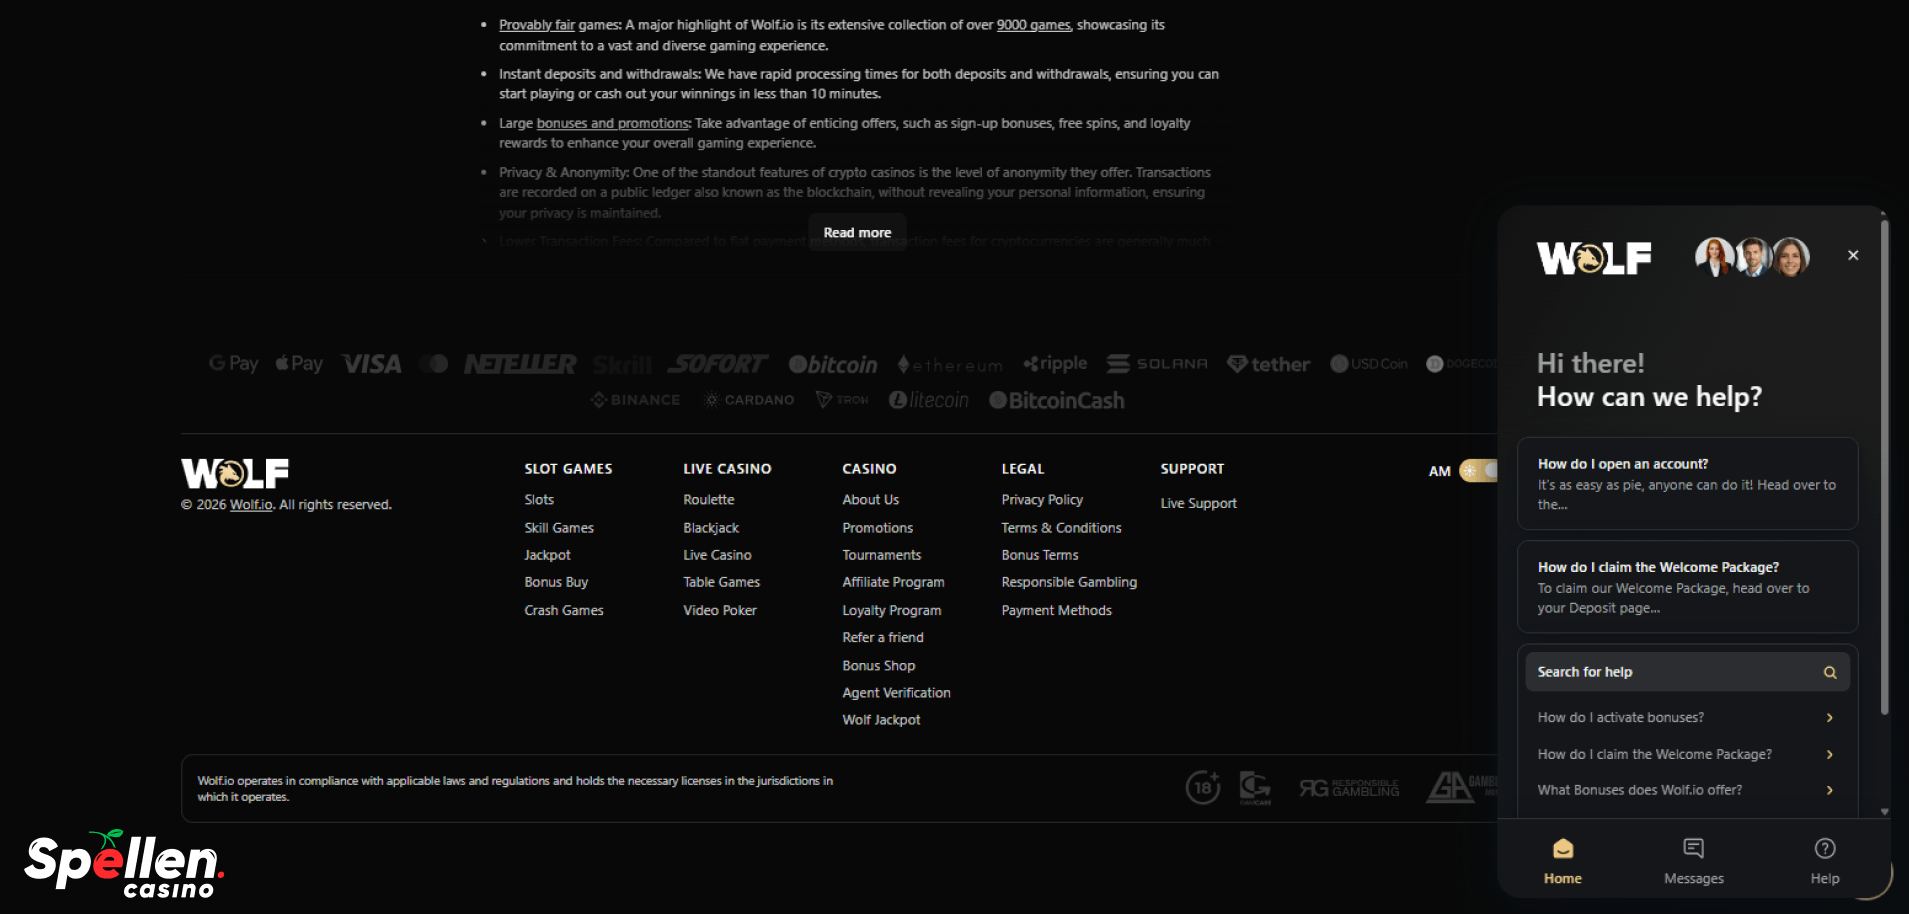Image resolution: width=1909 pixels, height=914 pixels.
Task: Toggle the AM light/dark theme switch
Action: [1478, 470]
